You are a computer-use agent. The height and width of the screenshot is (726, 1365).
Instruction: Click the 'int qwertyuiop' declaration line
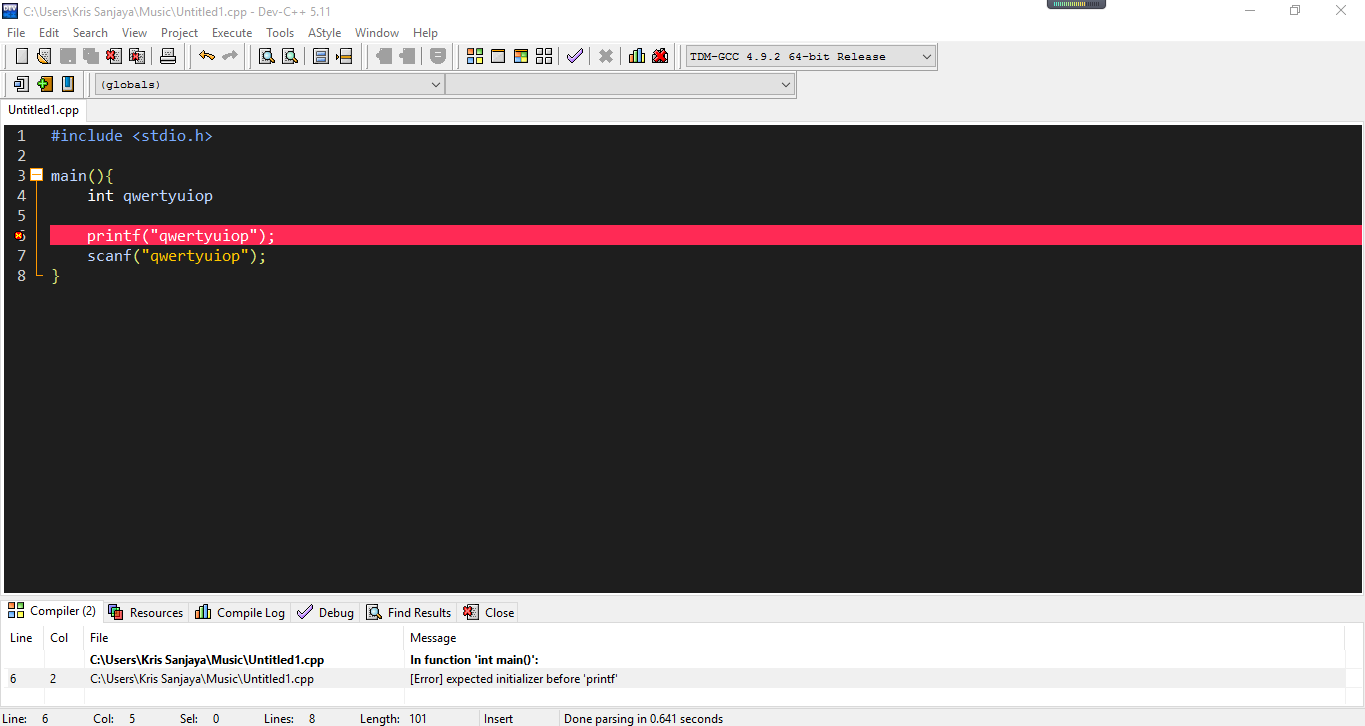pos(150,196)
